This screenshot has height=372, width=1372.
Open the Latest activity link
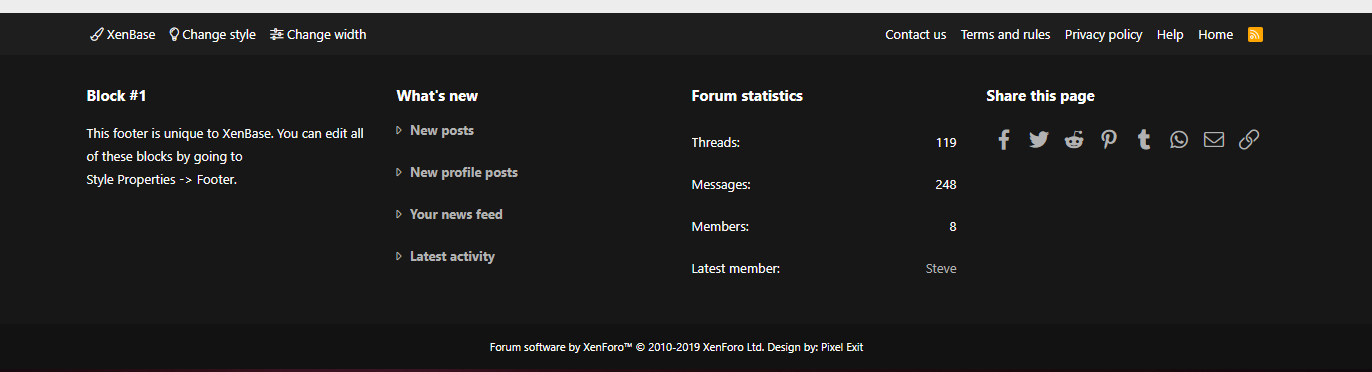(x=452, y=256)
